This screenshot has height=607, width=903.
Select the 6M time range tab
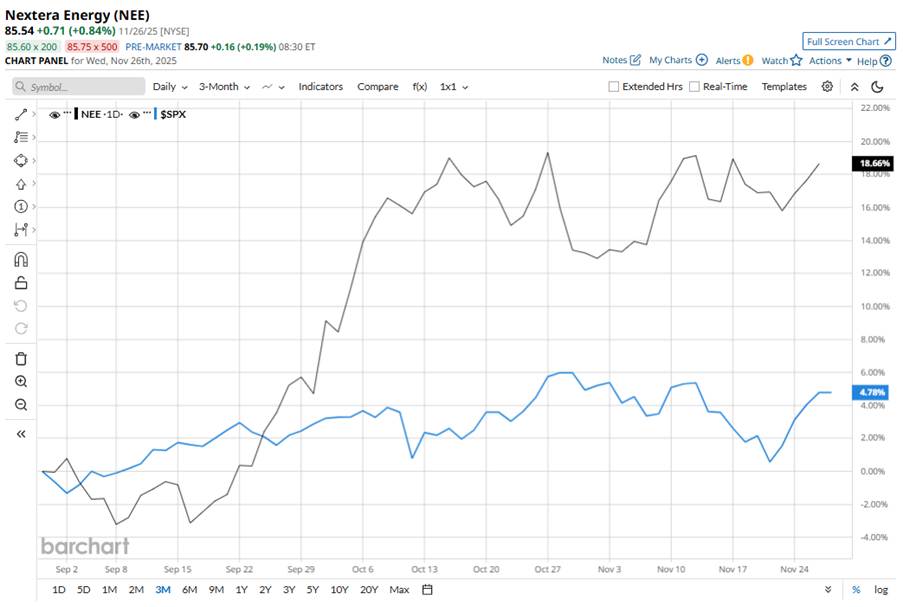point(189,590)
